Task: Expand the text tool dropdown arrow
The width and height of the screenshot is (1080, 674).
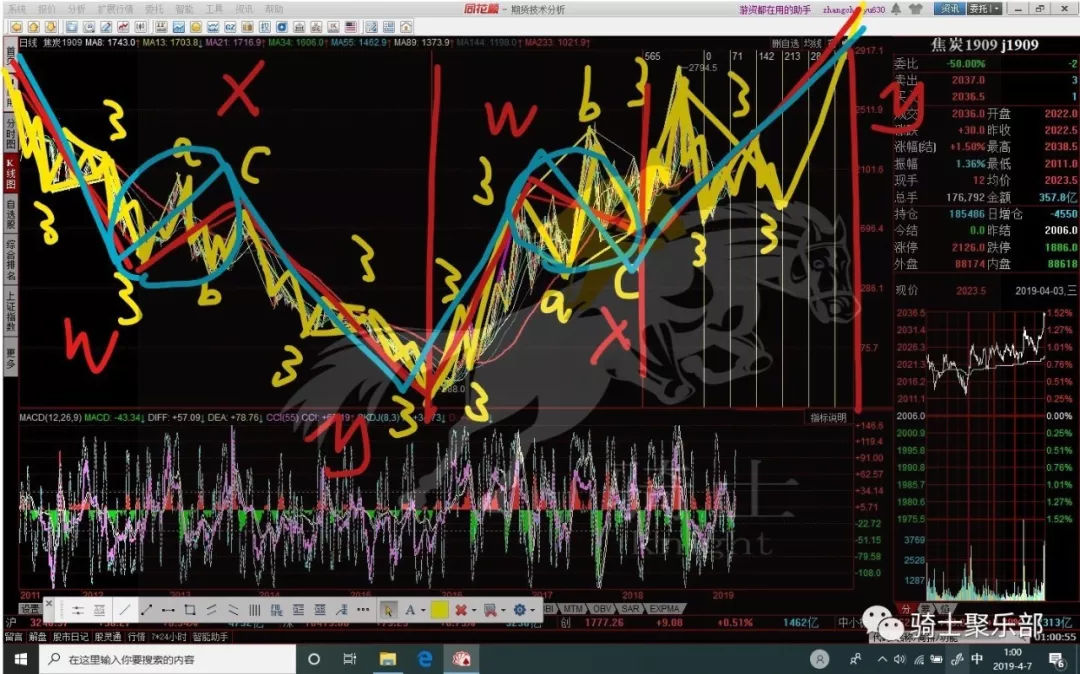Action: (423, 609)
